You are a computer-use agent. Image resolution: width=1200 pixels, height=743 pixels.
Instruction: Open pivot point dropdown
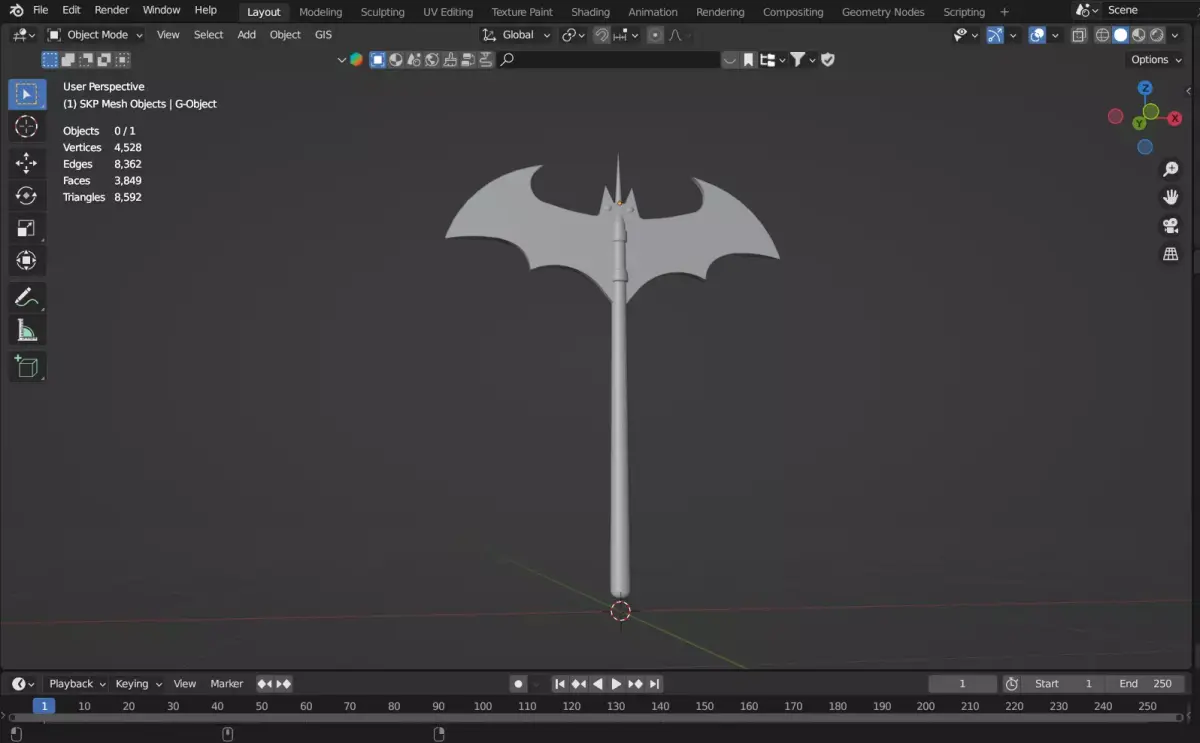click(x=574, y=35)
